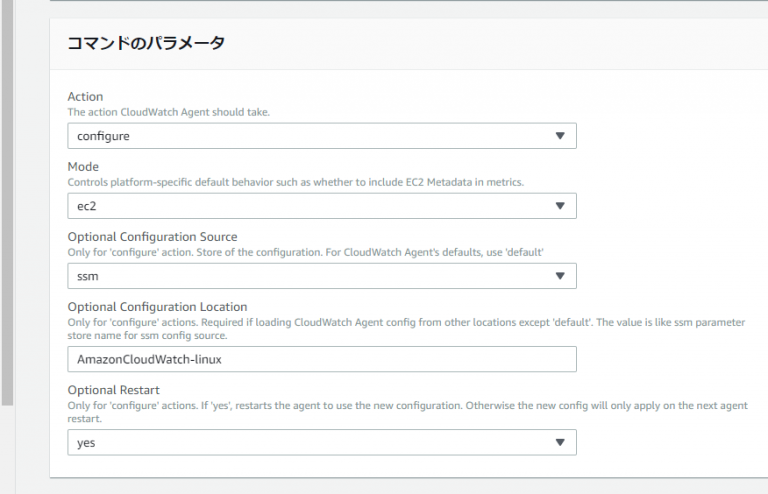Click the arrow icon on the Mode dropdown

point(560,206)
